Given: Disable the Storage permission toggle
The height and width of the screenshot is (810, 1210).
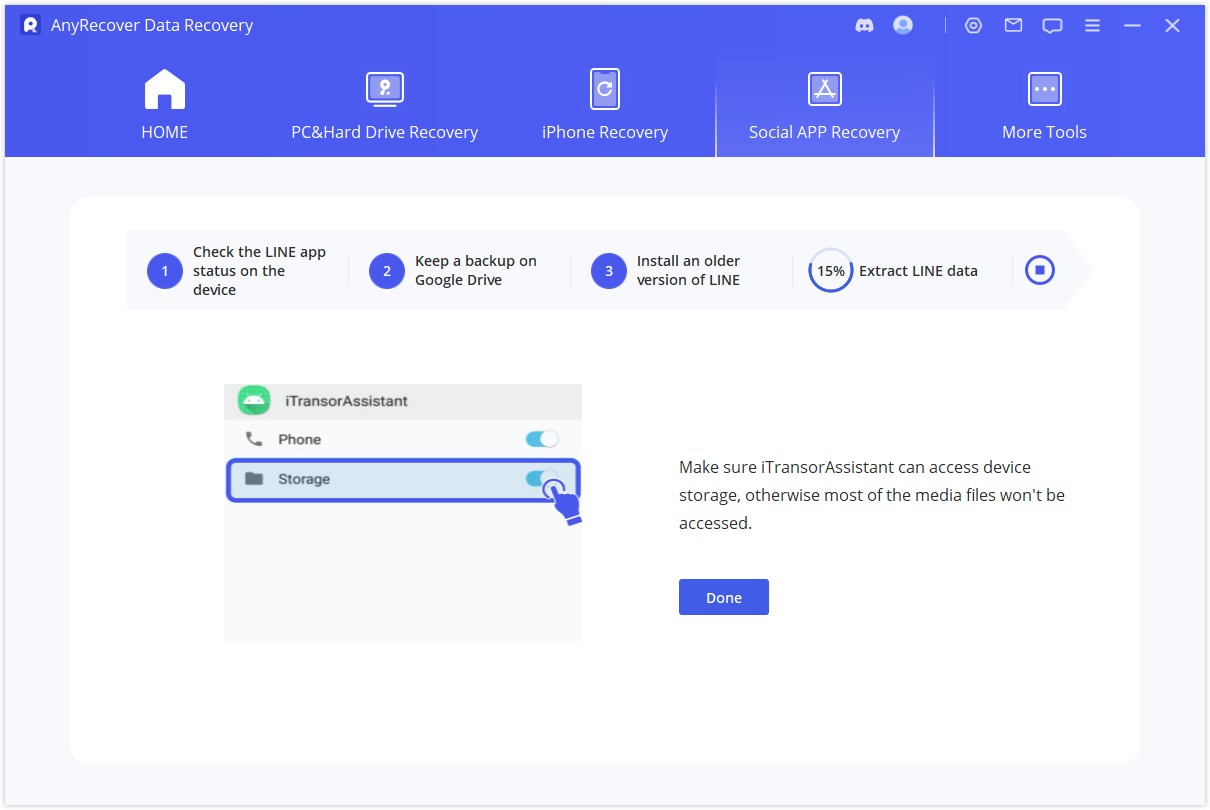Looking at the screenshot, I should [x=541, y=479].
